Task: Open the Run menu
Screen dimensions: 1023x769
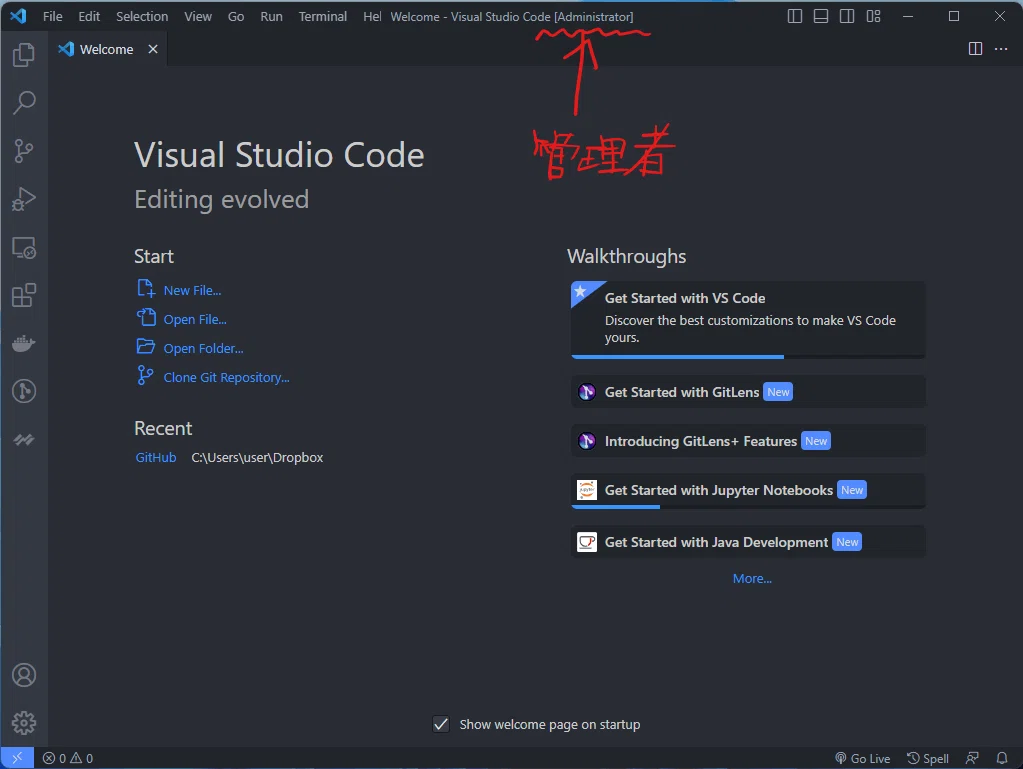Action: 271,16
